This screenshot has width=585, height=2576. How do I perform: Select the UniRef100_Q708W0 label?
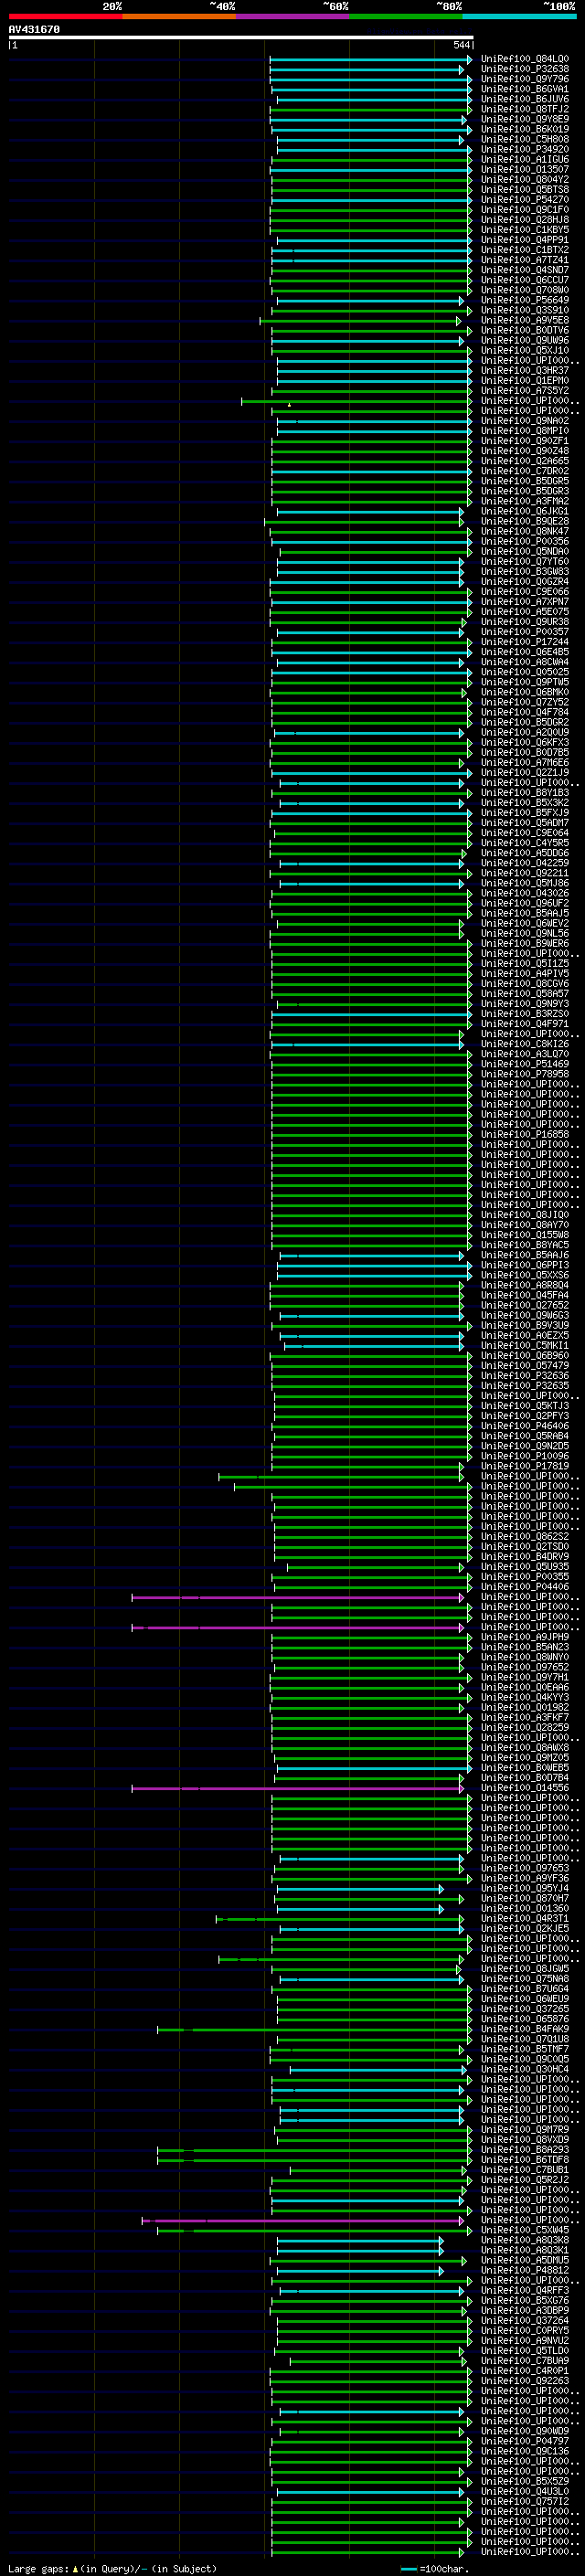click(x=524, y=290)
